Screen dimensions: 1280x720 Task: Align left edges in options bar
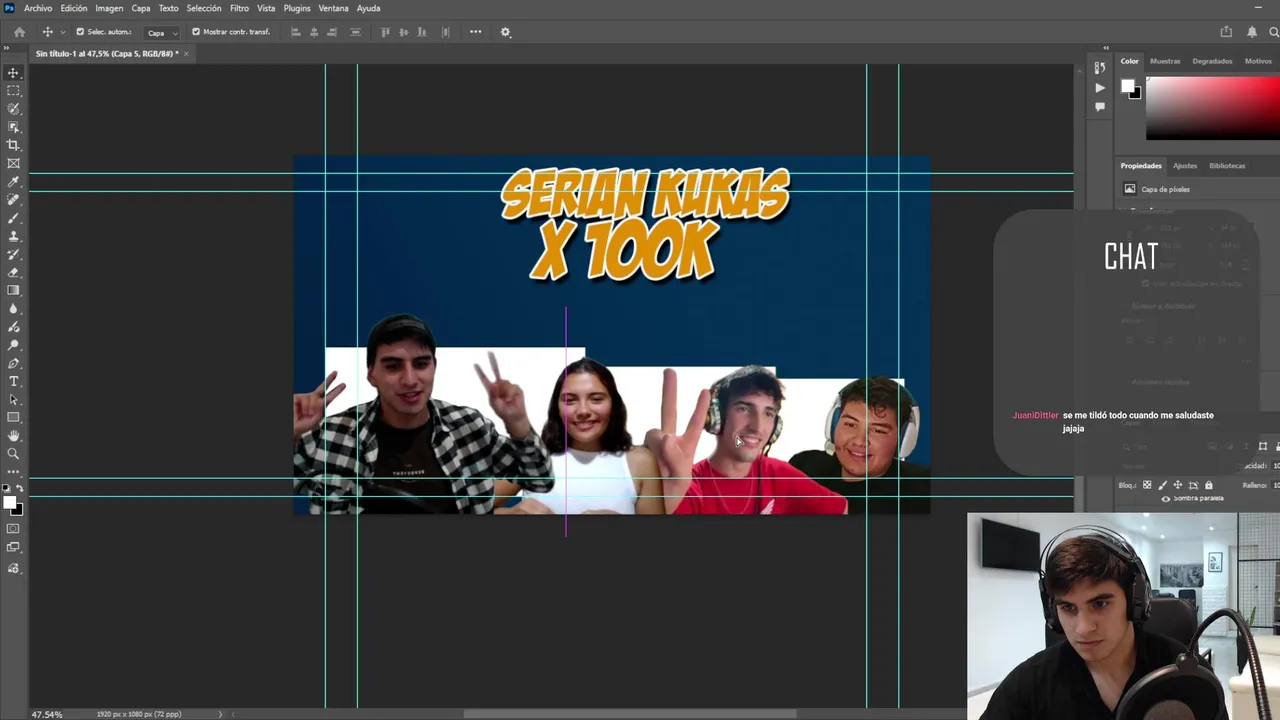coord(295,32)
